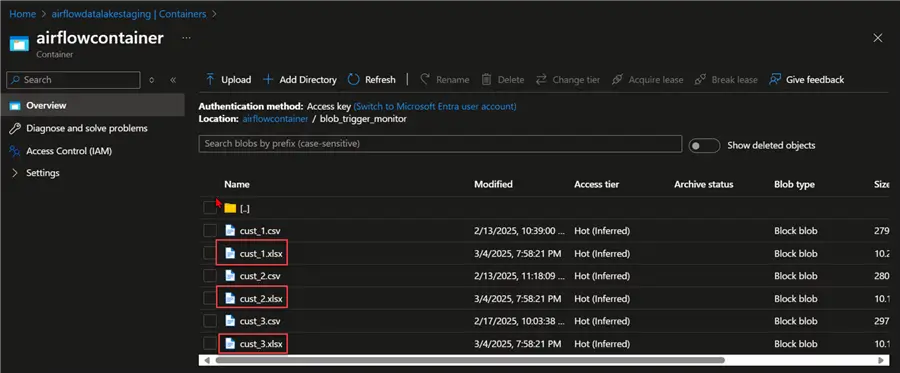Click the airflowcontainer container icon in the header

click(x=19, y=44)
